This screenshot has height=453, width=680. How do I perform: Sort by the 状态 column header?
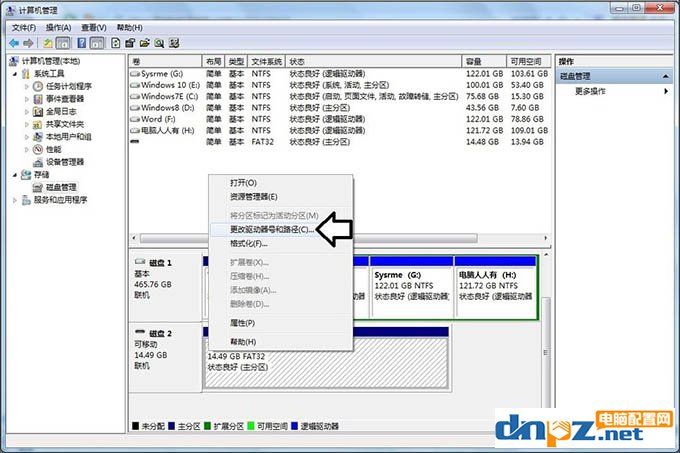click(x=373, y=62)
